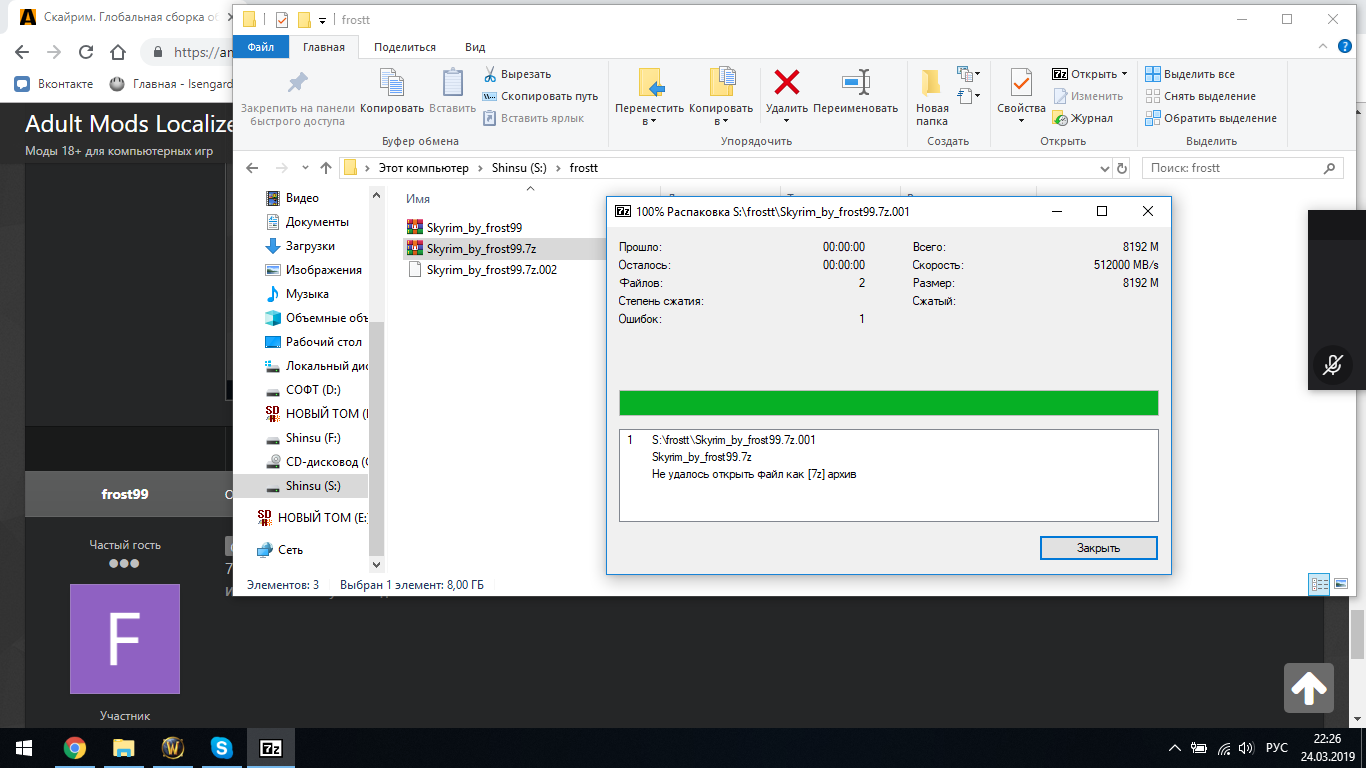Pin to Quick Access (Закрепить) icon
The width and height of the screenshot is (1366, 768).
point(298,84)
